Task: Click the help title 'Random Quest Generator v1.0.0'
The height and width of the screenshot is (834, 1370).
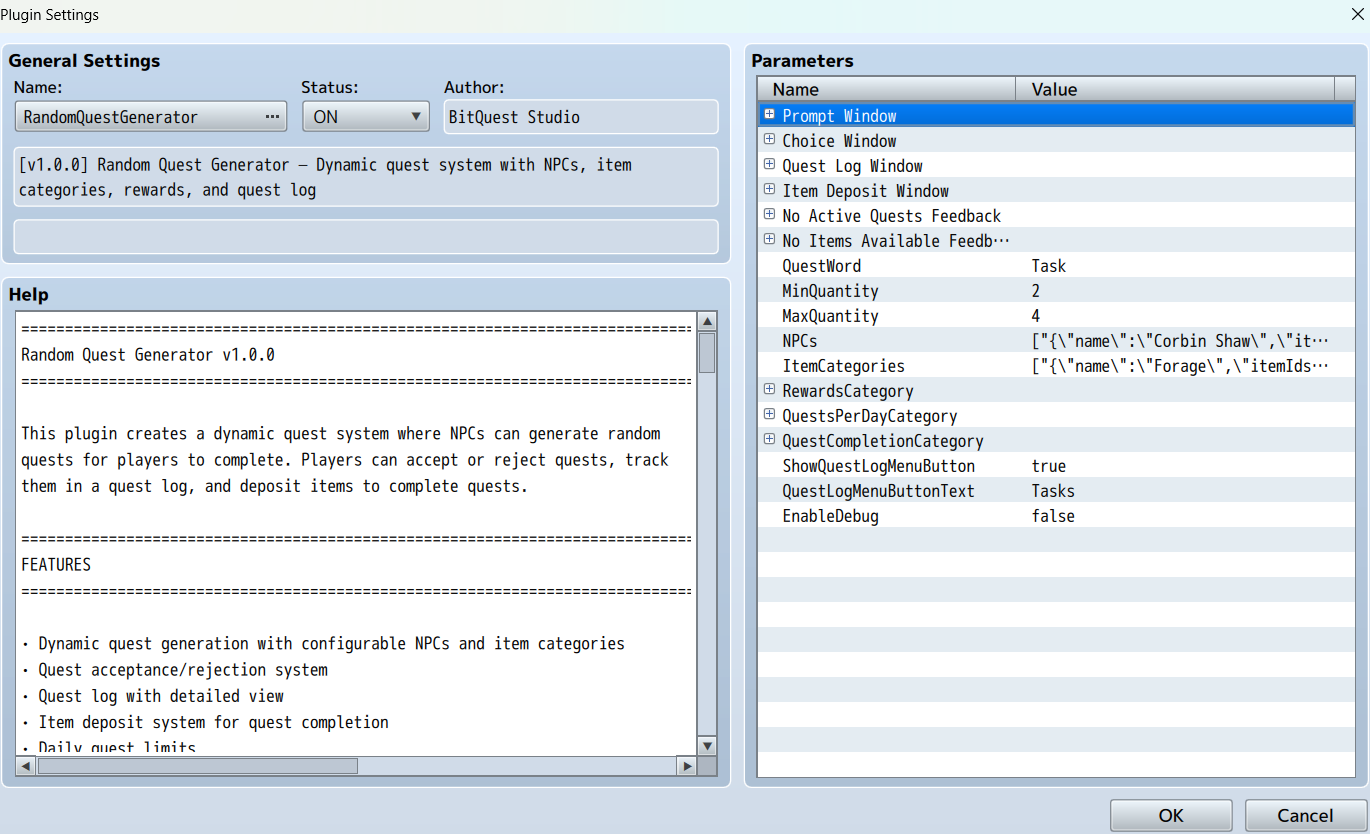Action: click(148, 355)
